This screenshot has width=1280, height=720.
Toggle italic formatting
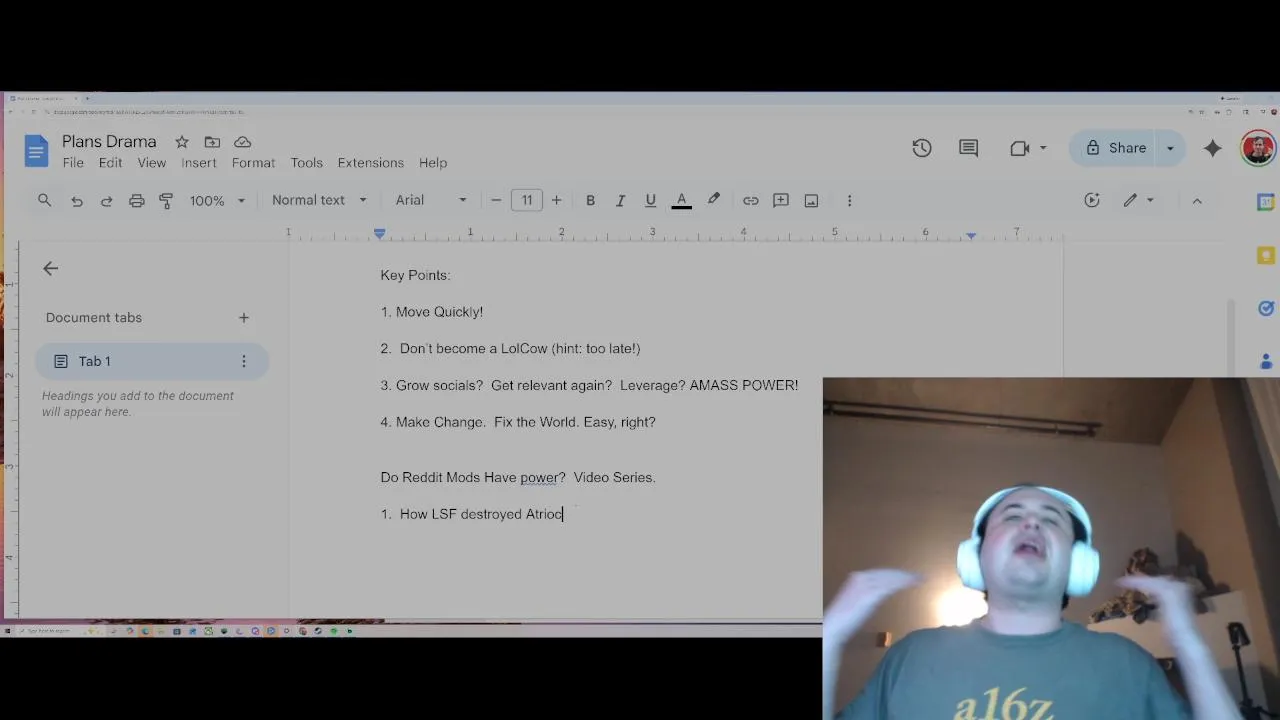coord(620,201)
